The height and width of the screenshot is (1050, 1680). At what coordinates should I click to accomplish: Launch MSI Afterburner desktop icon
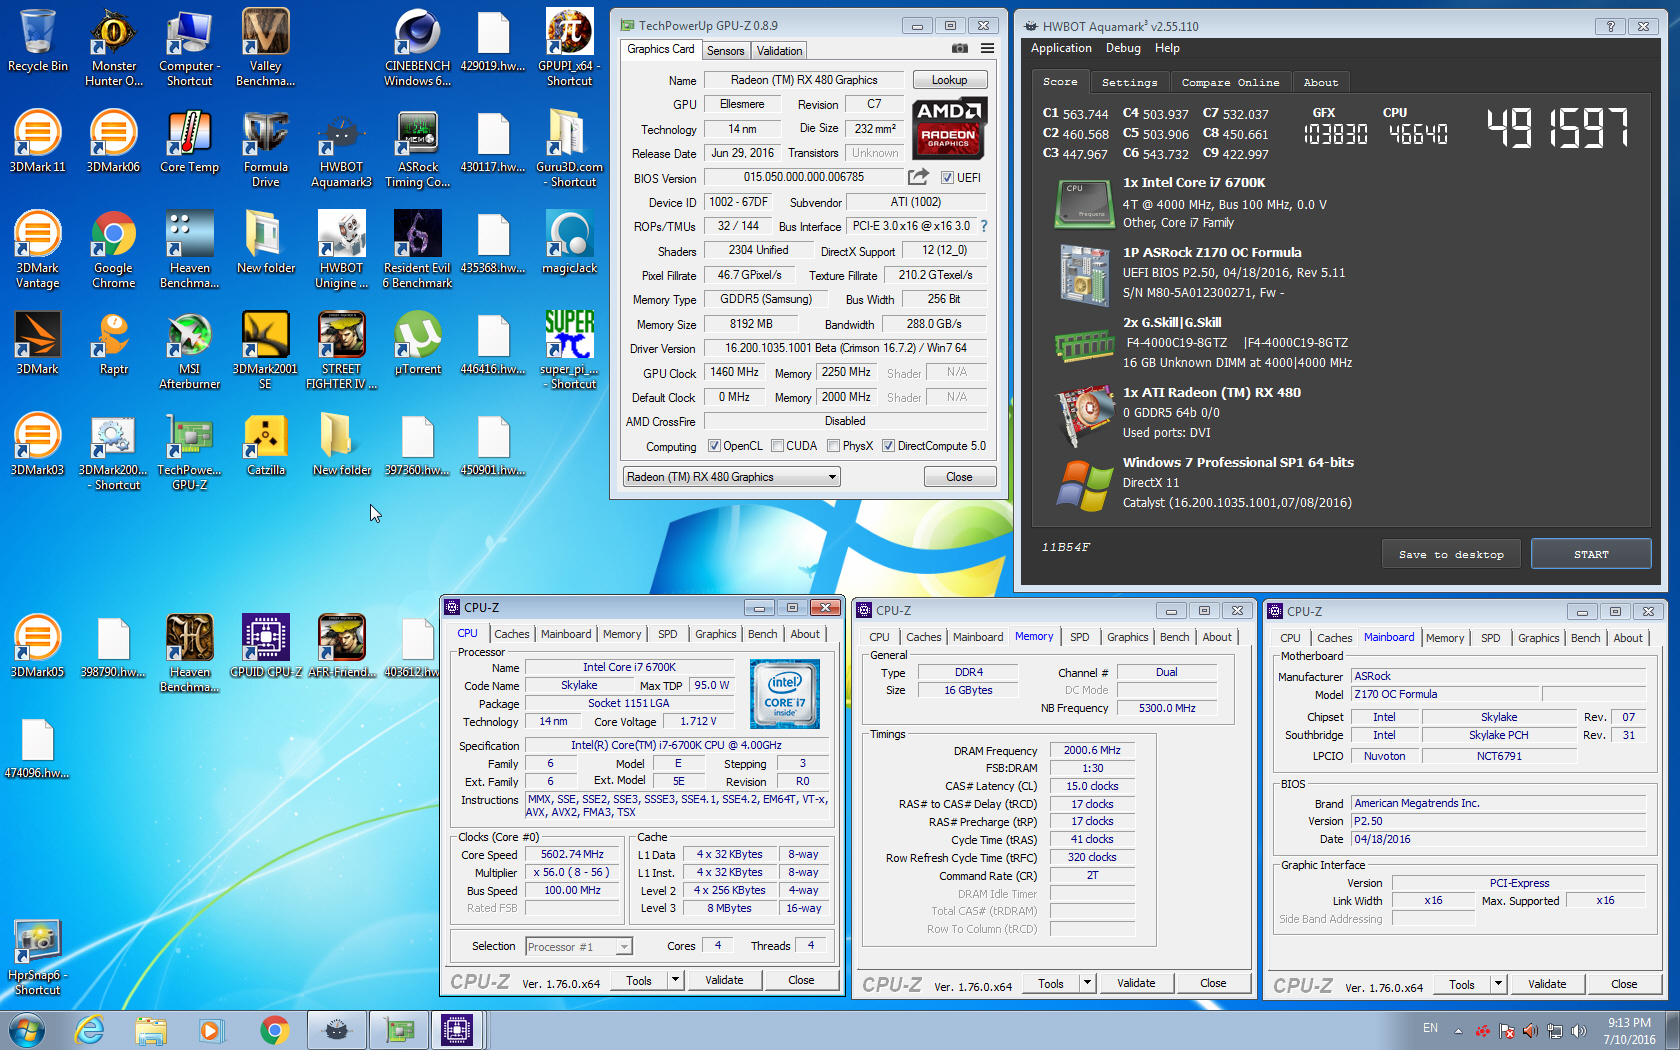click(190, 351)
